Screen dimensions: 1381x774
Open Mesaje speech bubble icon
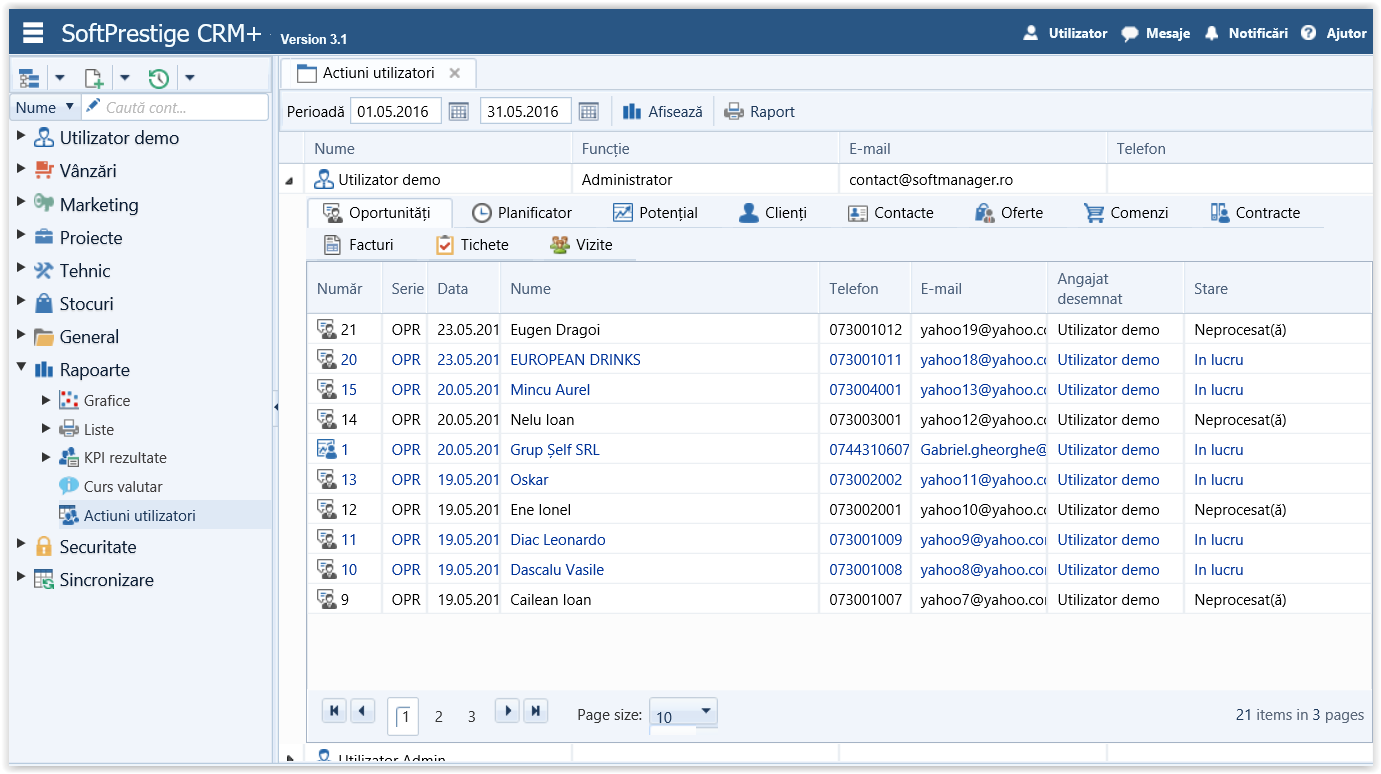pyautogui.click(x=1130, y=33)
